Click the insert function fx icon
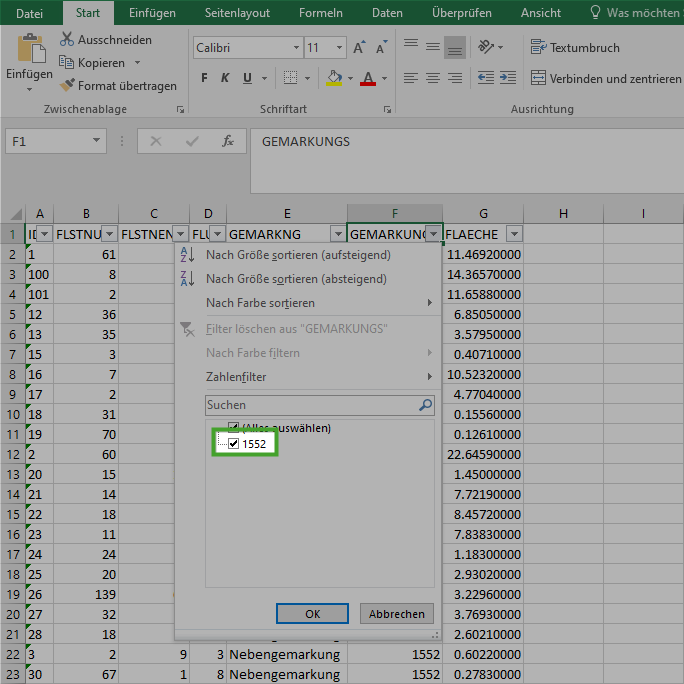Screen dimensions: 684x684 228,142
